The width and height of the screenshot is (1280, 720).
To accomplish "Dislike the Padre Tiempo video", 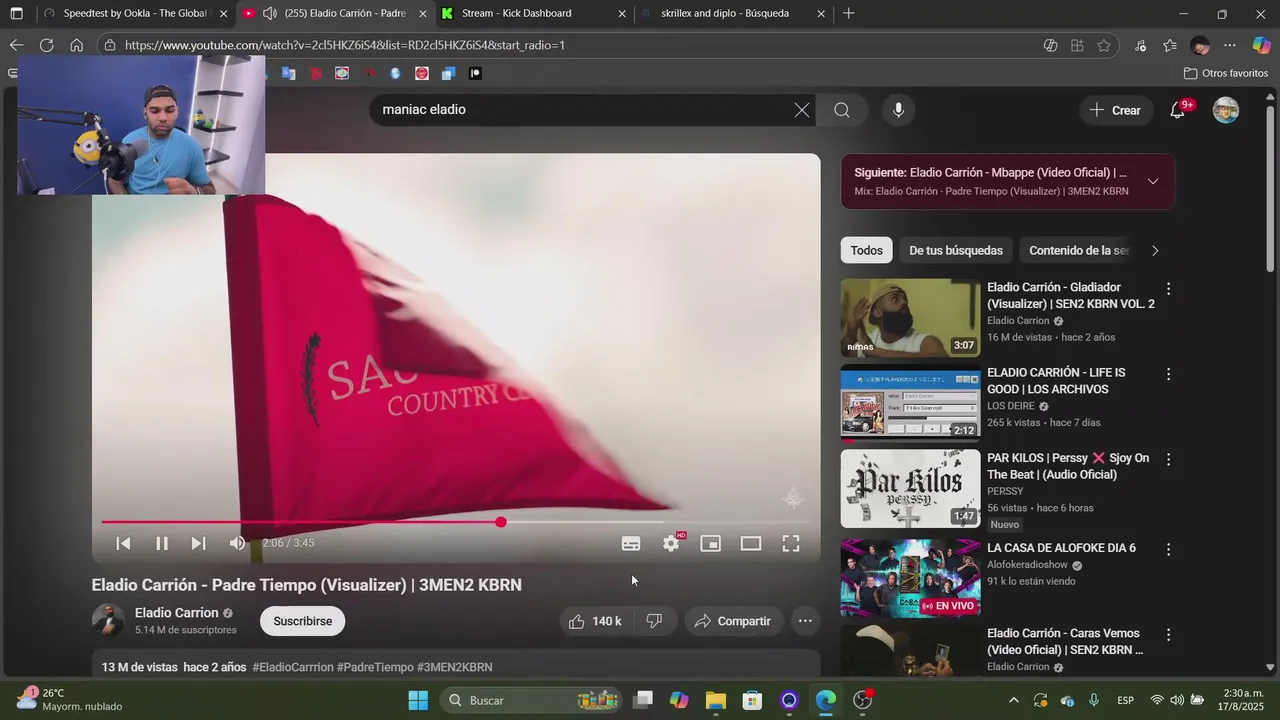I will [x=655, y=621].
